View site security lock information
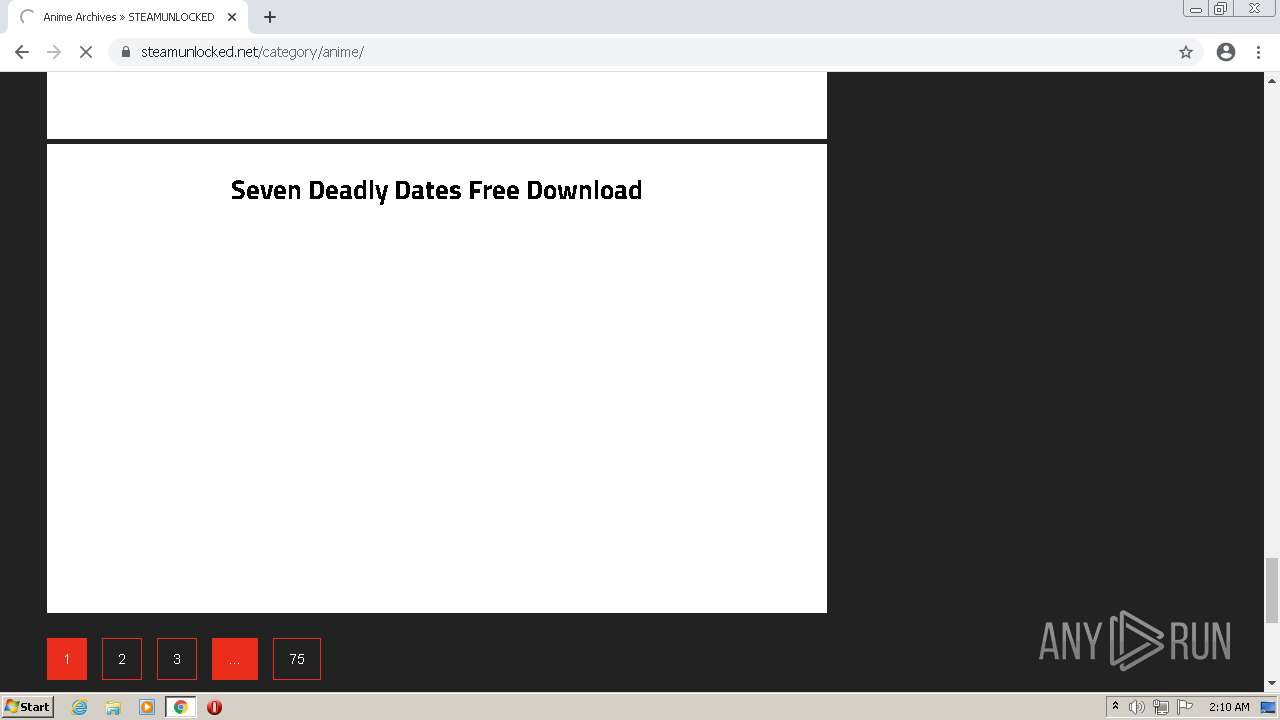Screen dimensions: 1280x720 pyautogui.click(x=126, y=52)
